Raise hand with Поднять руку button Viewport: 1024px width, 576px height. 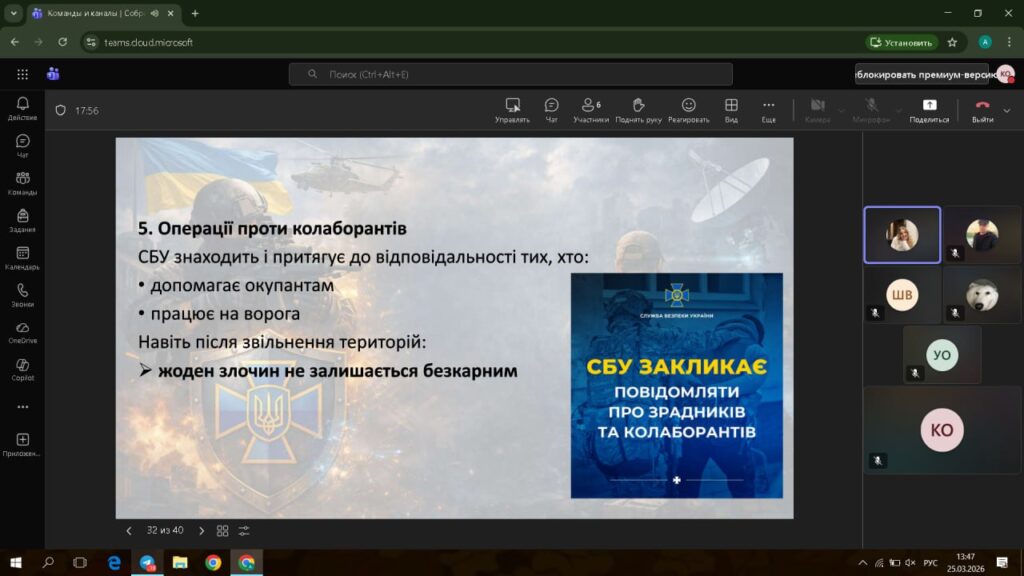coord(638,109)
